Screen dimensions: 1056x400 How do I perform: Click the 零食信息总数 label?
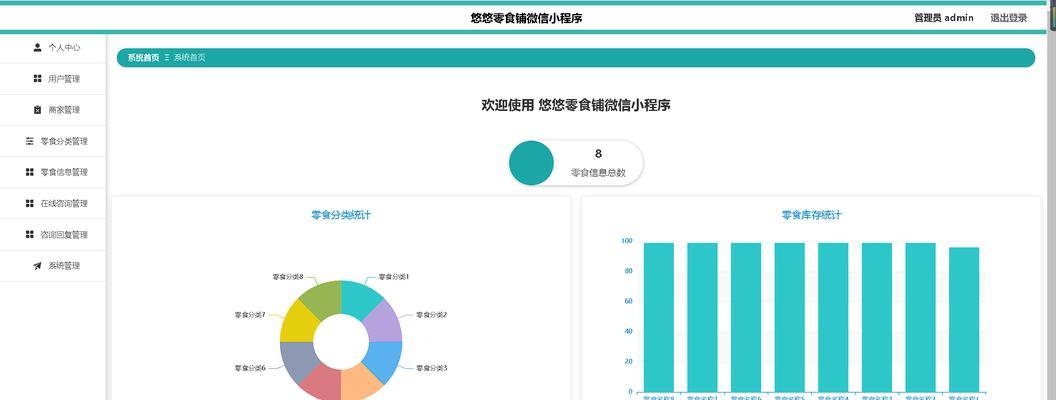pos(598,173)
